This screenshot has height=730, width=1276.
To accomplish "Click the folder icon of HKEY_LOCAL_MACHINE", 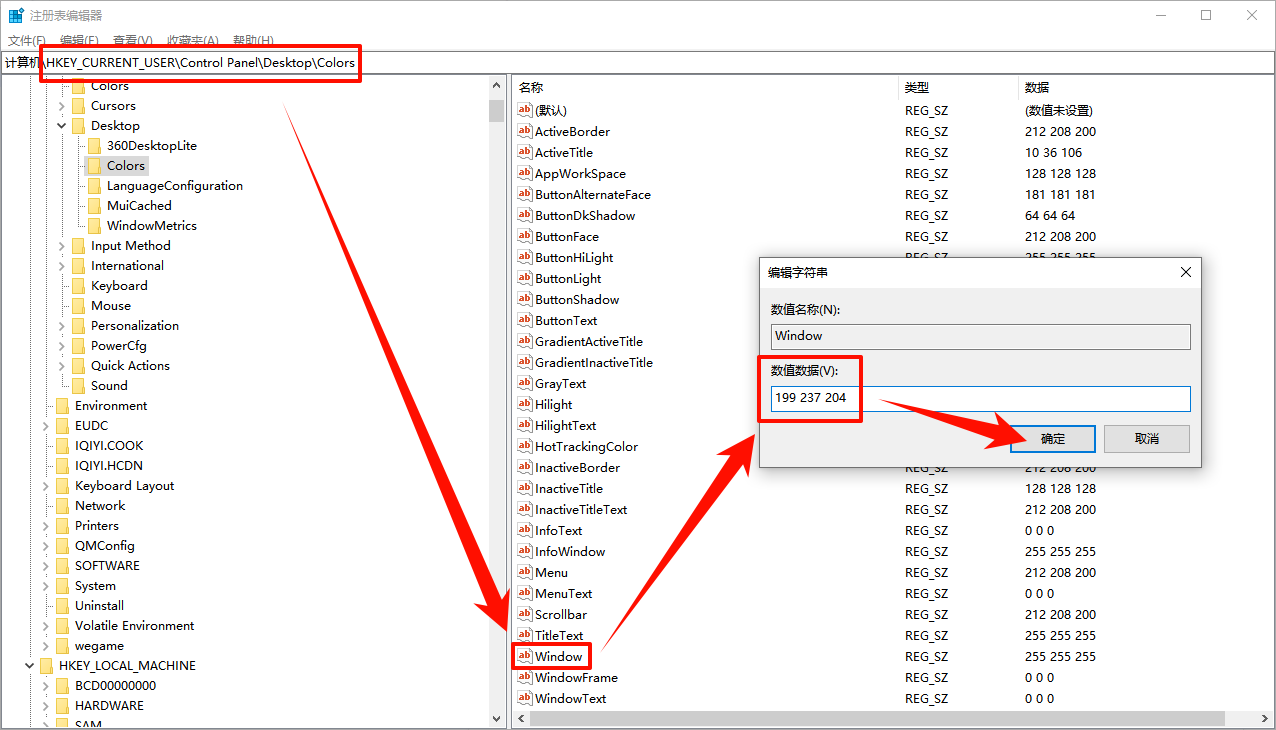I will [x=46, y=665].
